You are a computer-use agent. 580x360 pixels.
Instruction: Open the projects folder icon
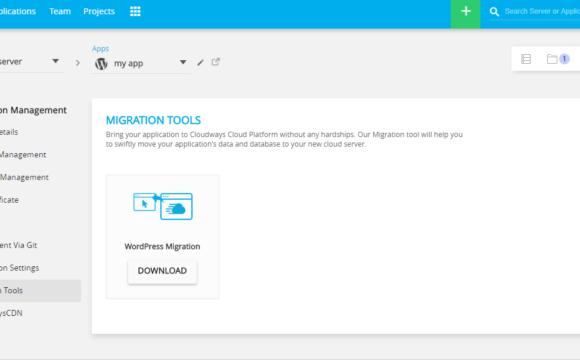click(552, 59)
